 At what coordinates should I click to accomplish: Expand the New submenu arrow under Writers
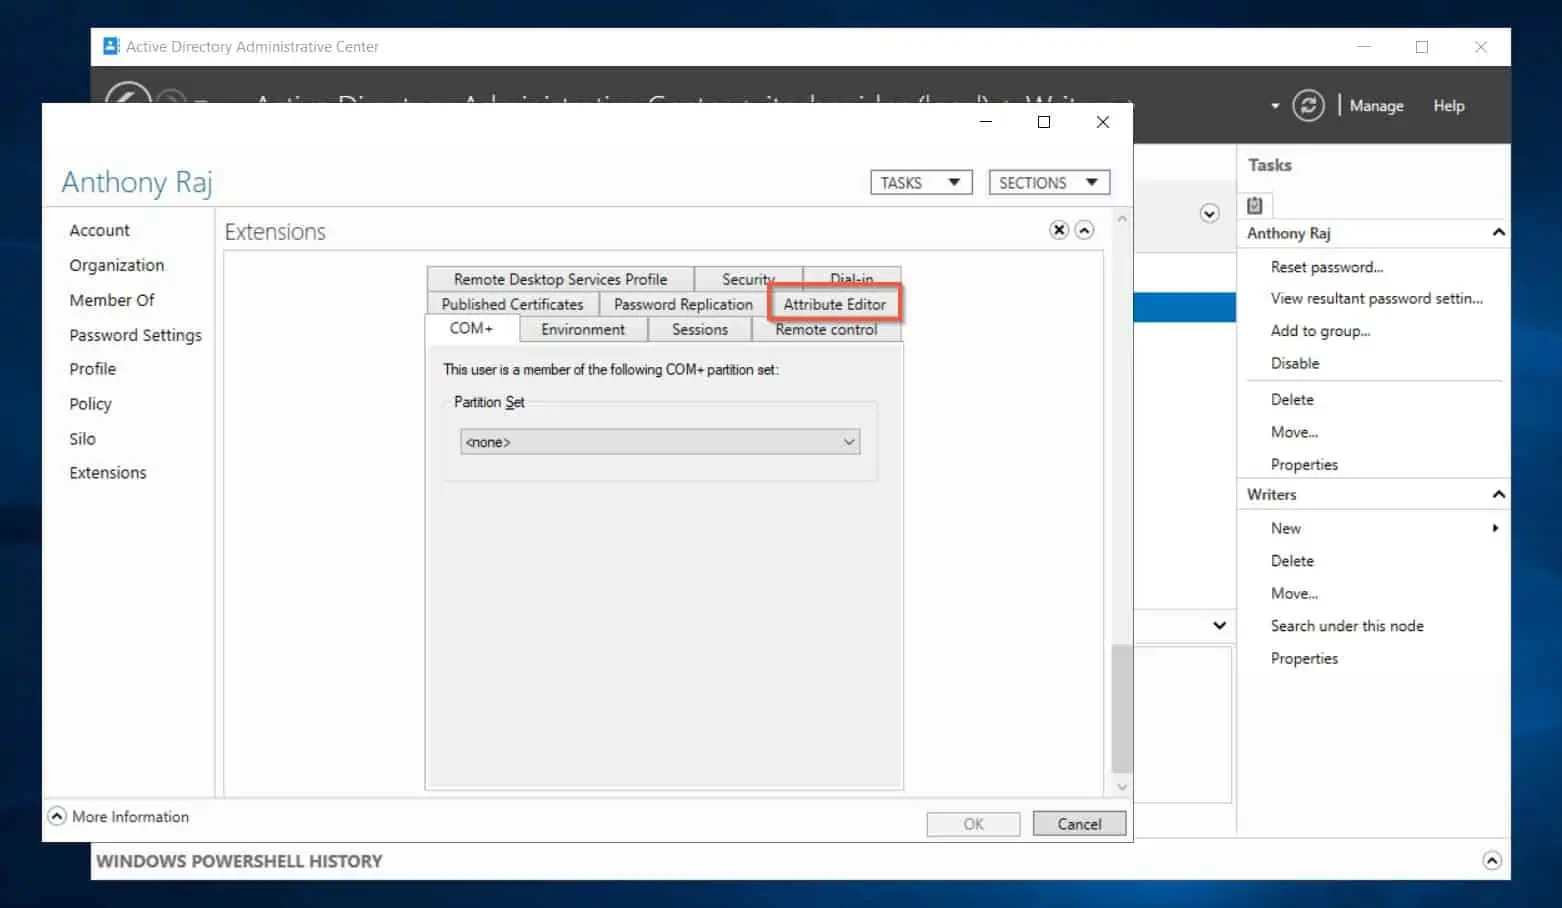pos(1495,528)
